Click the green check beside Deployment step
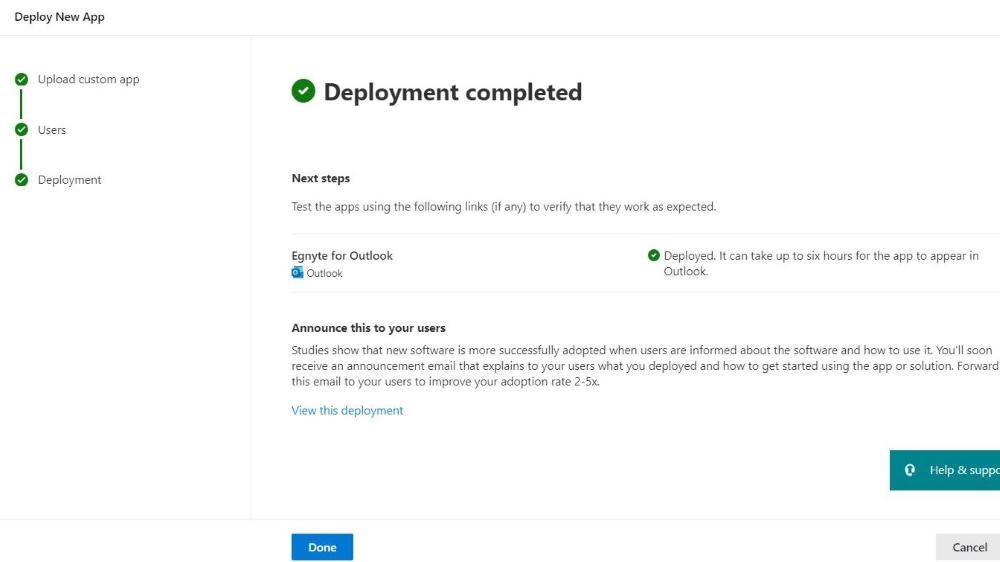 [x=22, y=180]
